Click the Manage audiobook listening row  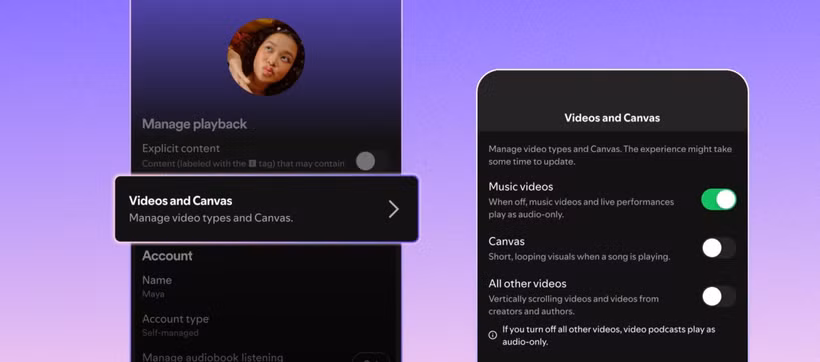point(266,357)
